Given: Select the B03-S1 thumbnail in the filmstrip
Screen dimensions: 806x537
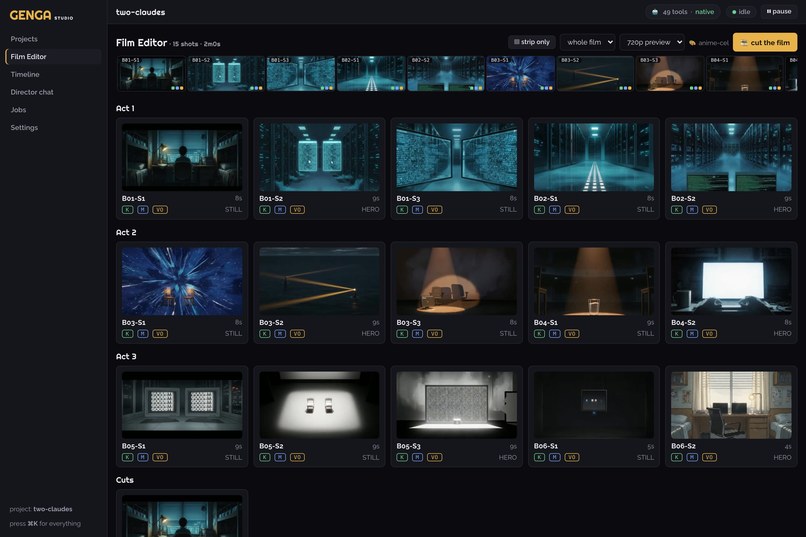Looking at the screenshot, I should click(x=520, y=74).
